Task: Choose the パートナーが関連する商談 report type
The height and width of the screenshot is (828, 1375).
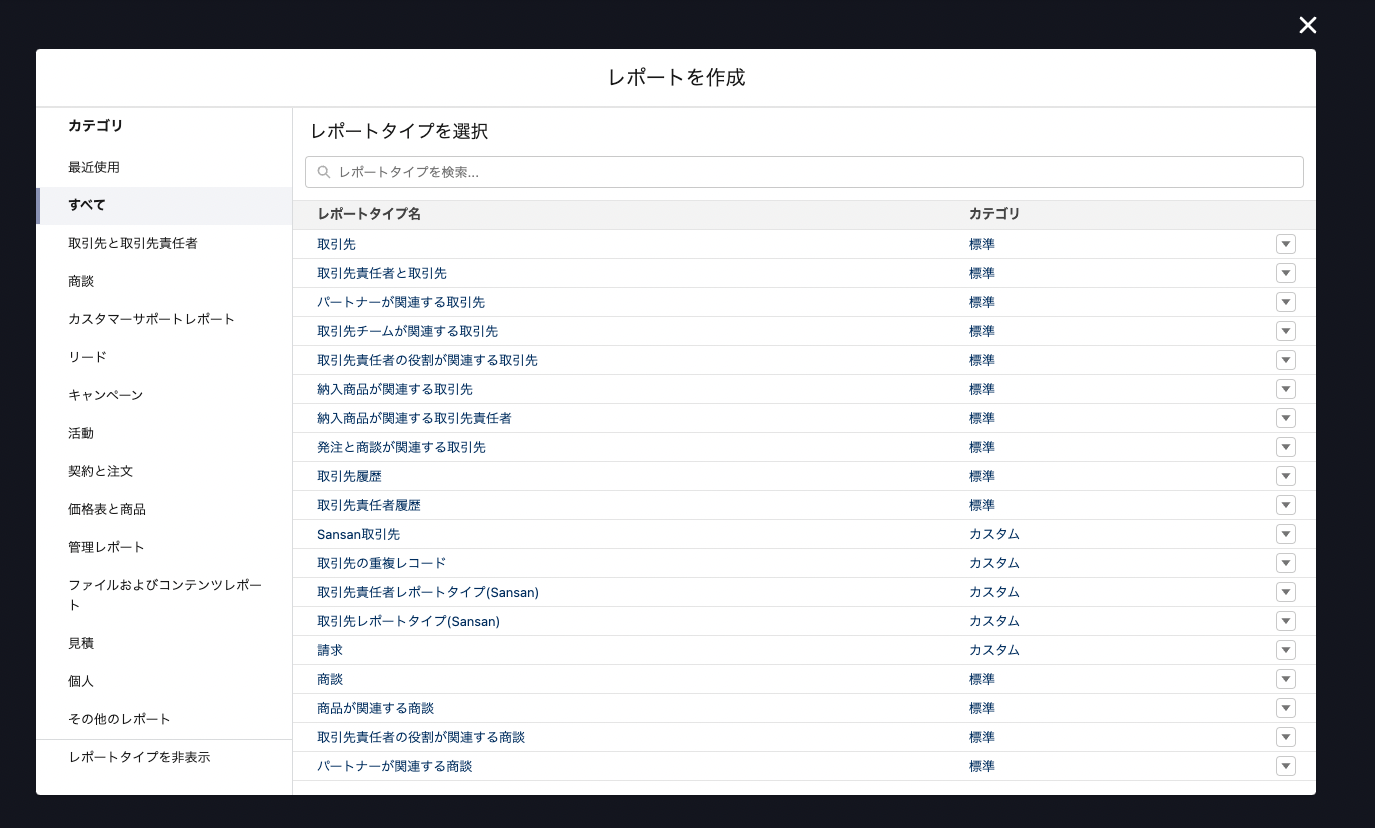Action: (394, 766)
